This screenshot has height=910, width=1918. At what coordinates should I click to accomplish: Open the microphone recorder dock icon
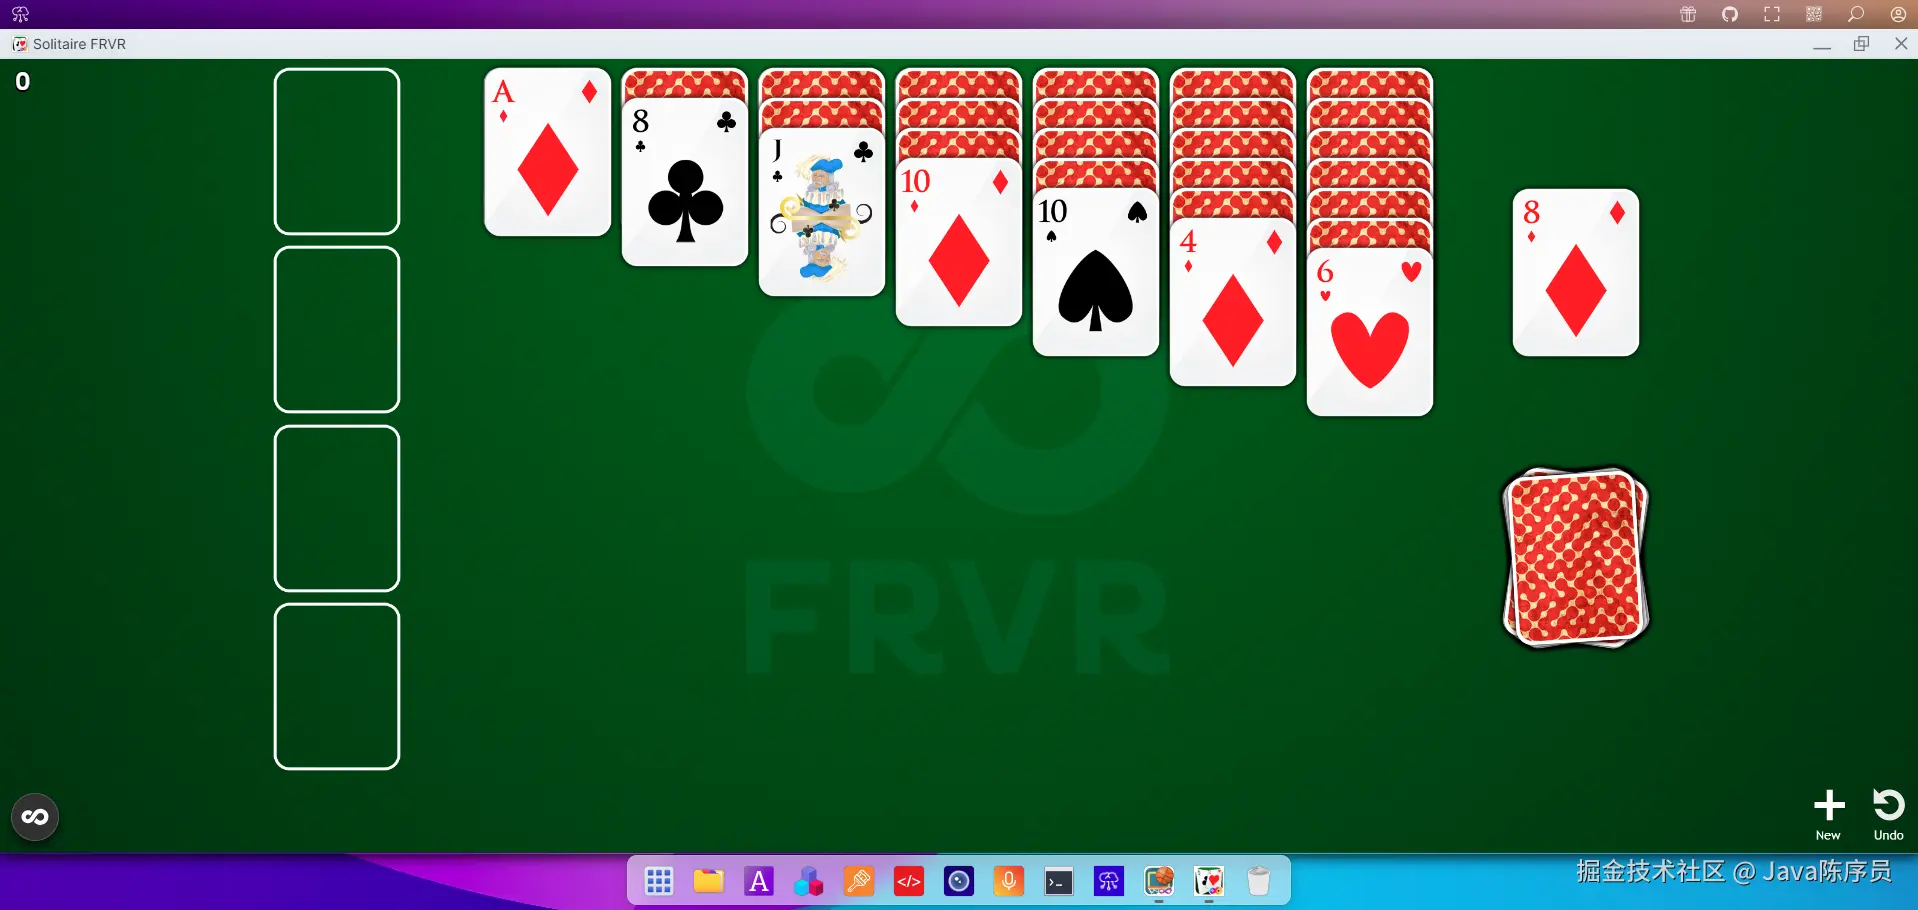point(1009,881)
